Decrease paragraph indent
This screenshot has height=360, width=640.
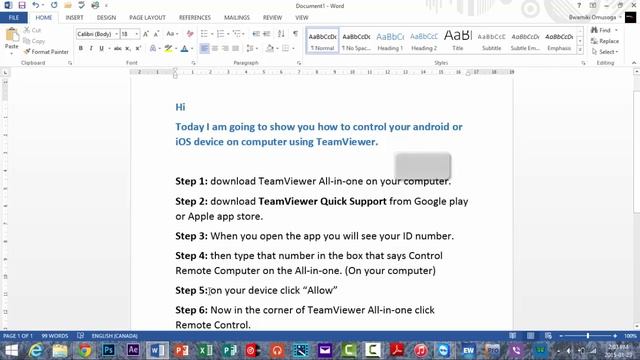256,34
